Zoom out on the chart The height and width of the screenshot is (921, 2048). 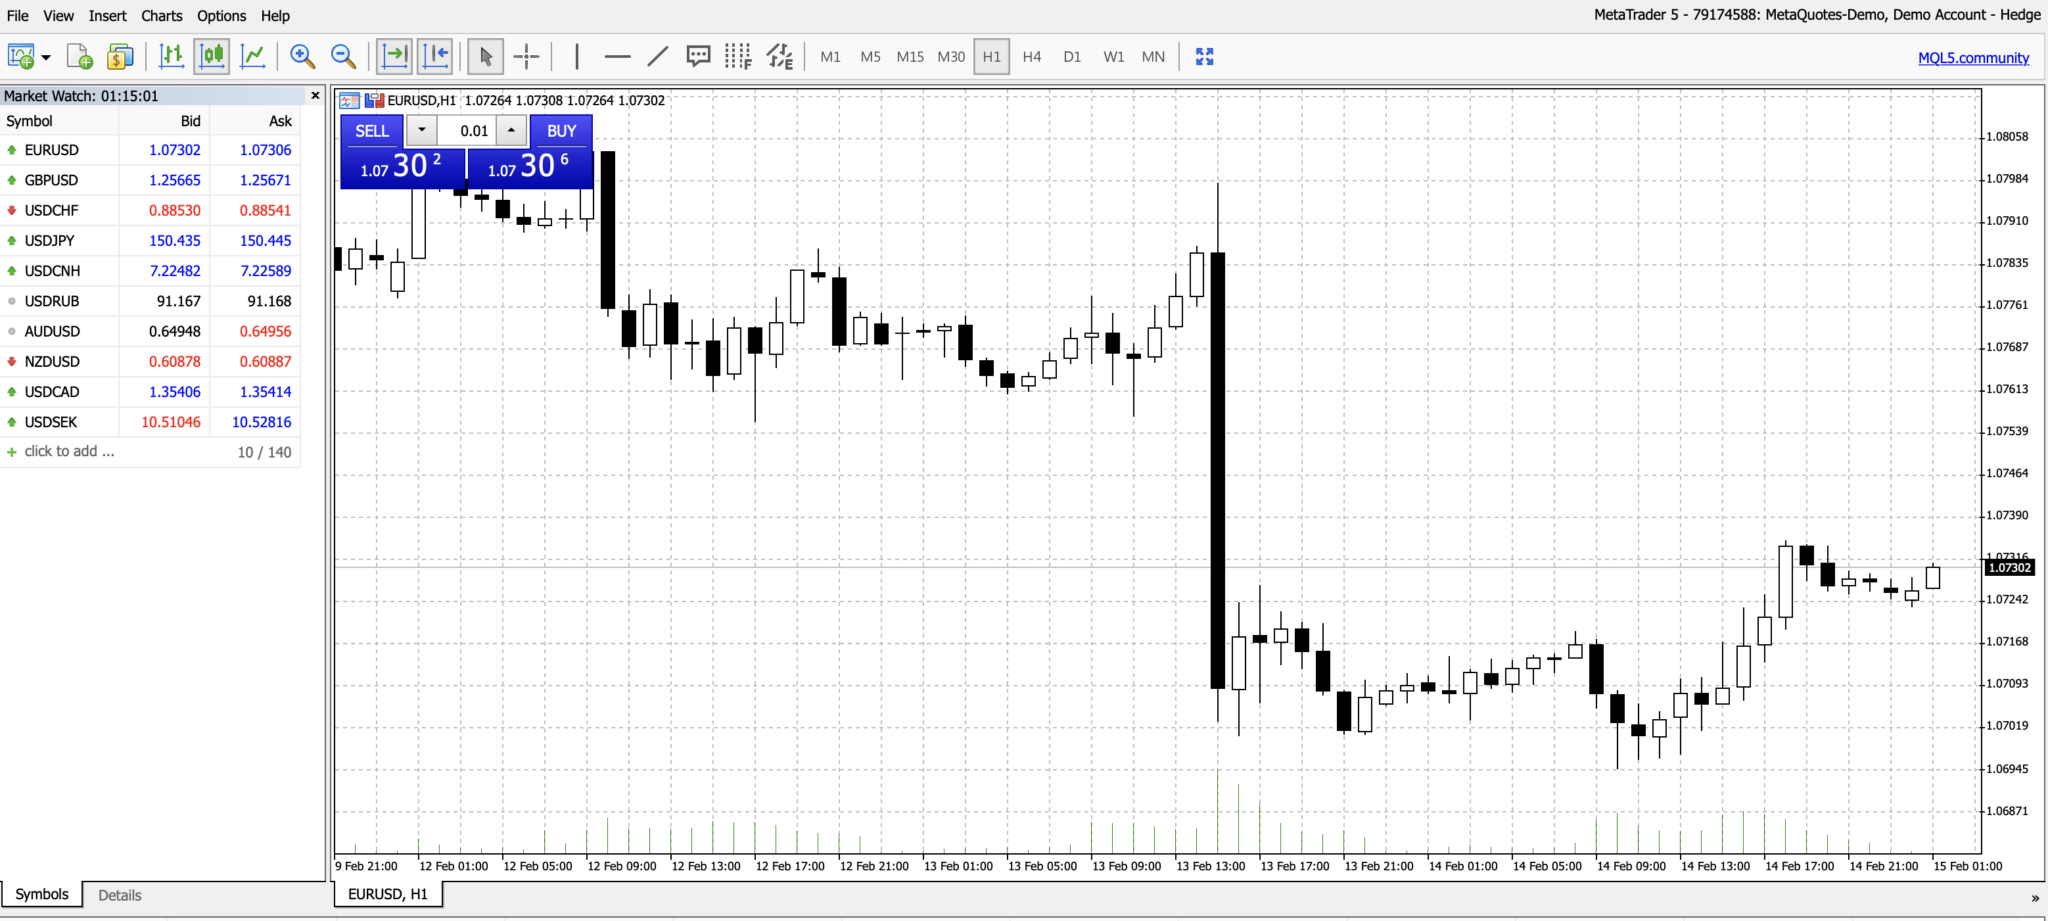pyautogui.click(x=343, y=57)
